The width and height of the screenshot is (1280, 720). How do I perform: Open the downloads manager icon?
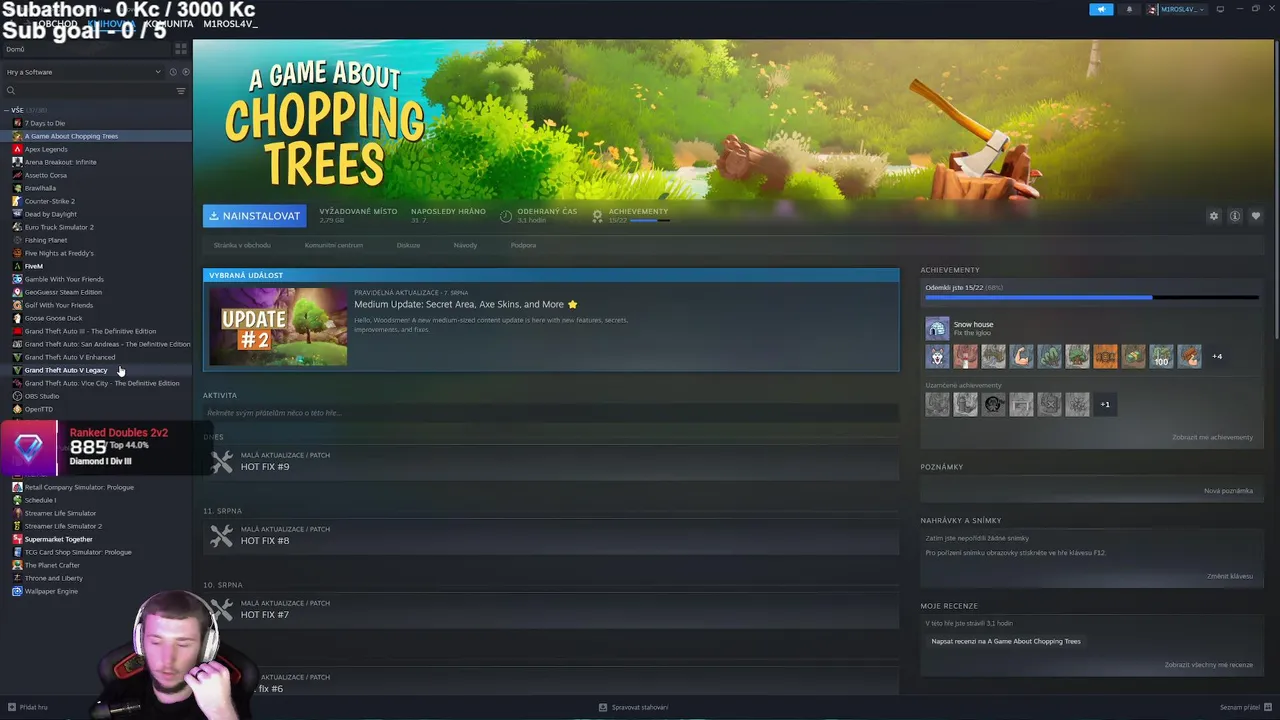pyautogui.click(x=603, y=707)
